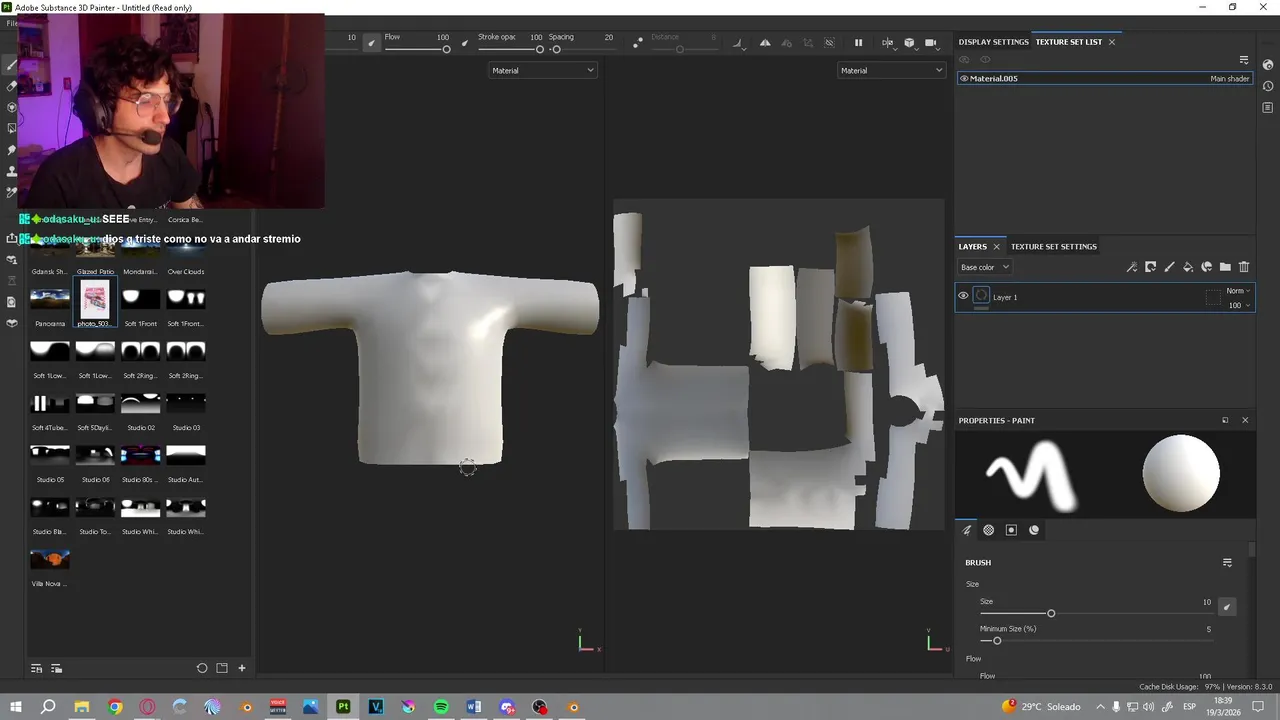Toggle visibility of Material.005 texture set
This screenshot has width=1280, height=720.
tap(964, 78)
